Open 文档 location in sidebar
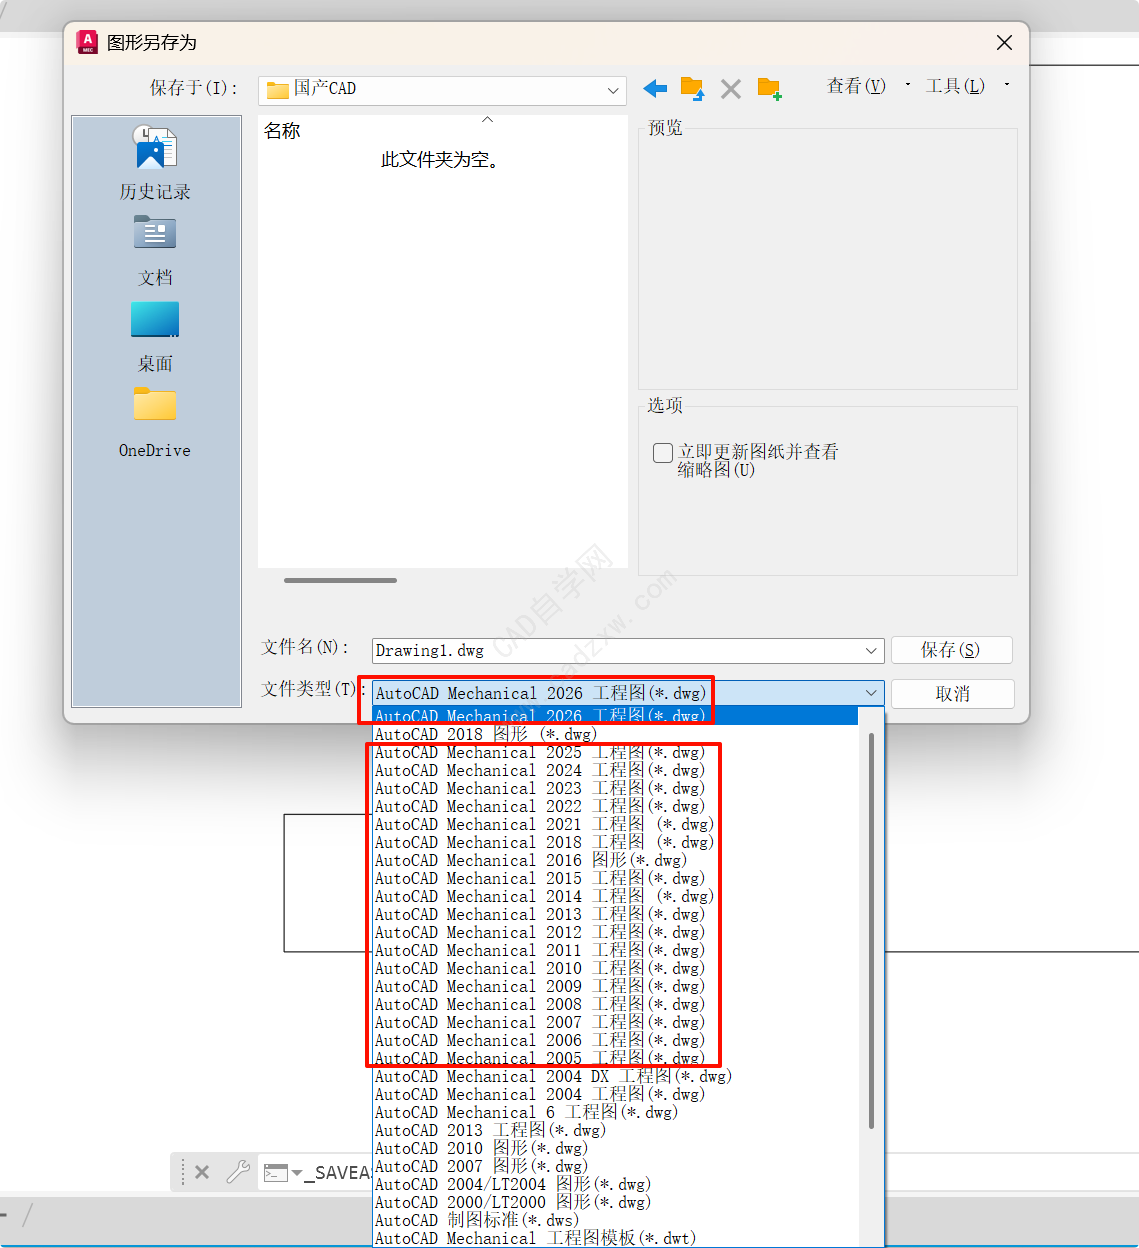The height and width of the screenshot is (1248, 1139). pyautogui.click(x=155, y=250)
